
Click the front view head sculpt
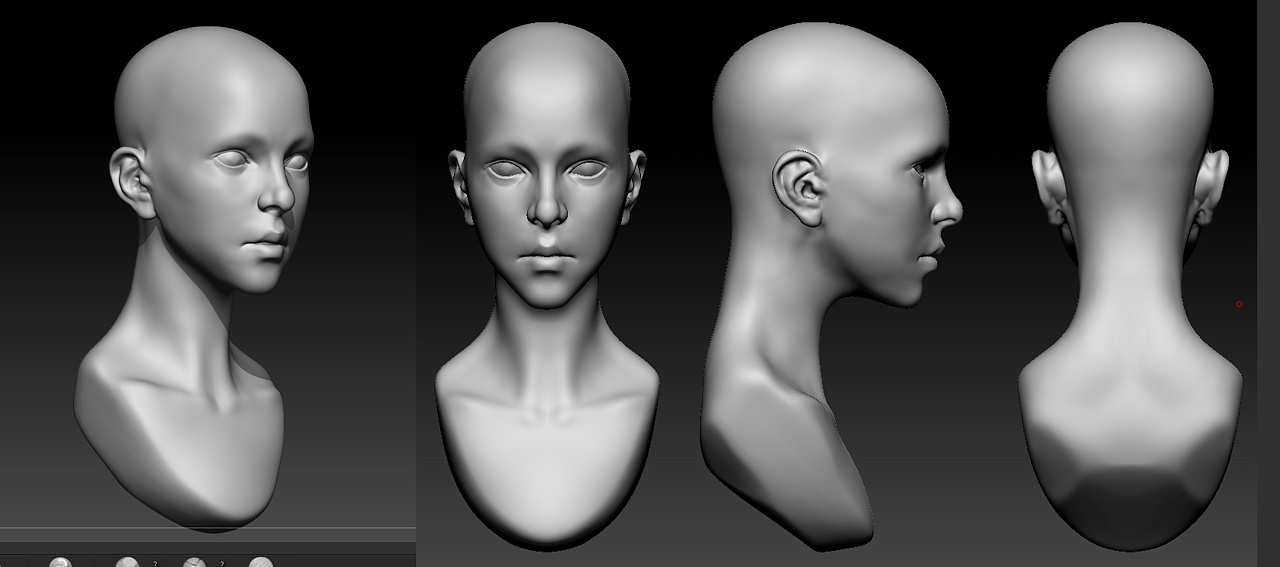(547, 285)
